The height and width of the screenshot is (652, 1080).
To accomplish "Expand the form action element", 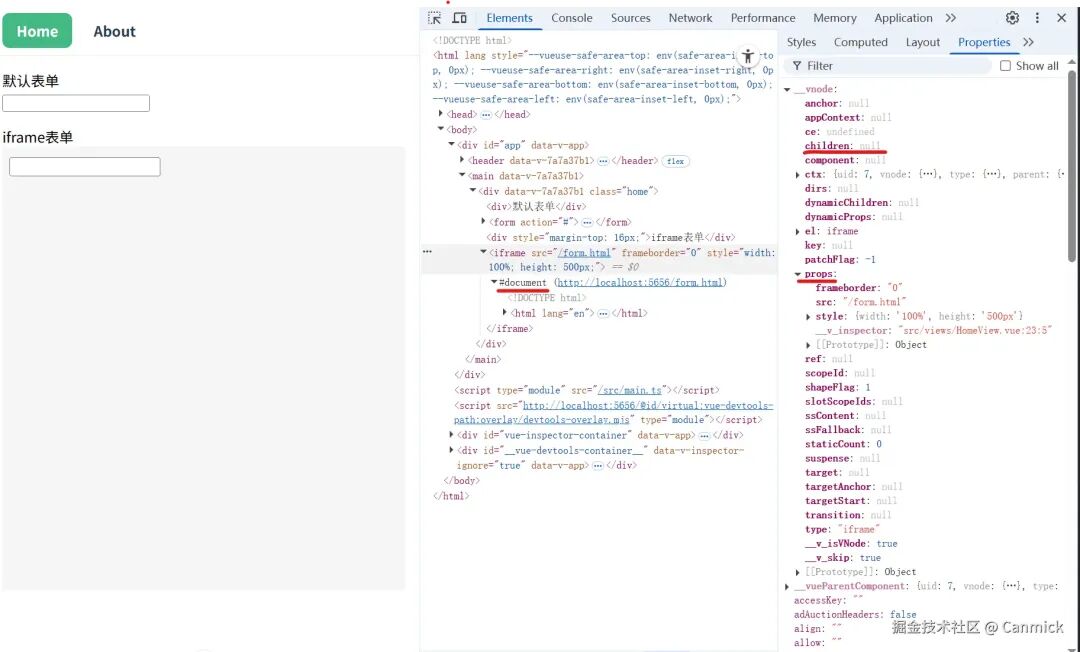I will [x=484, y=222].
